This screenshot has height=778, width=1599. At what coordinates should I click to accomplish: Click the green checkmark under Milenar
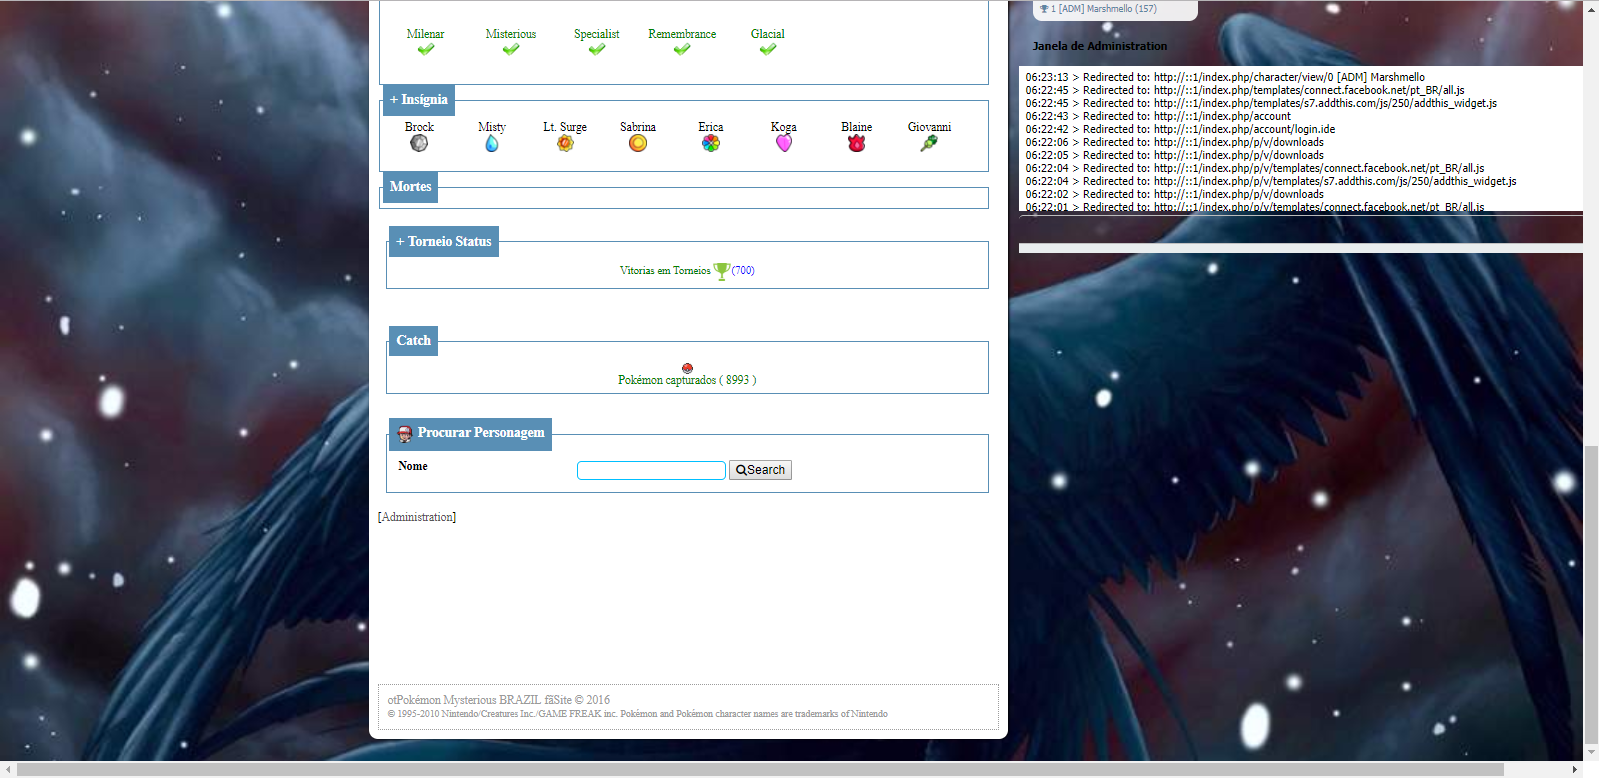tap(426, 49)
